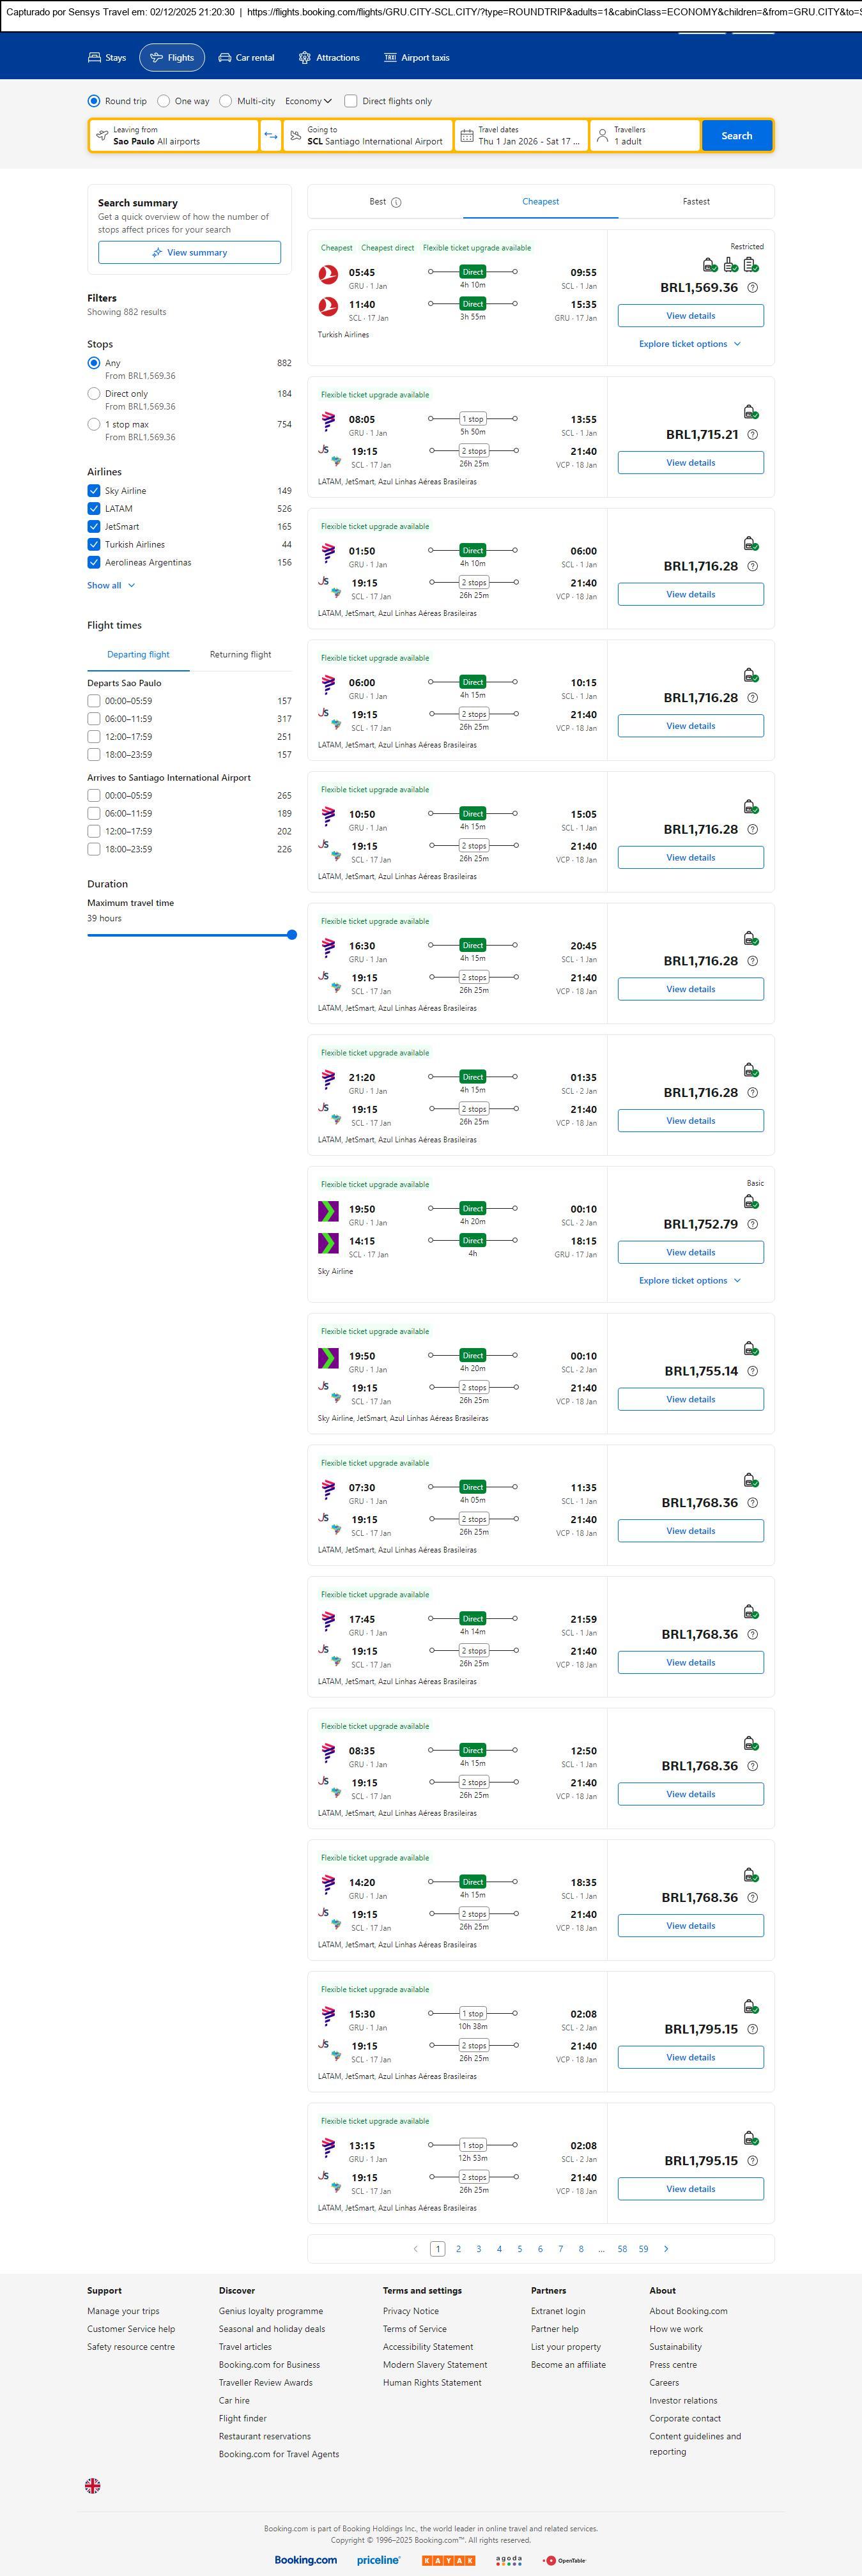Click price info icon beside BRL1,752.79
This screenshot has width=862, height=2576.
[753, 1224]
